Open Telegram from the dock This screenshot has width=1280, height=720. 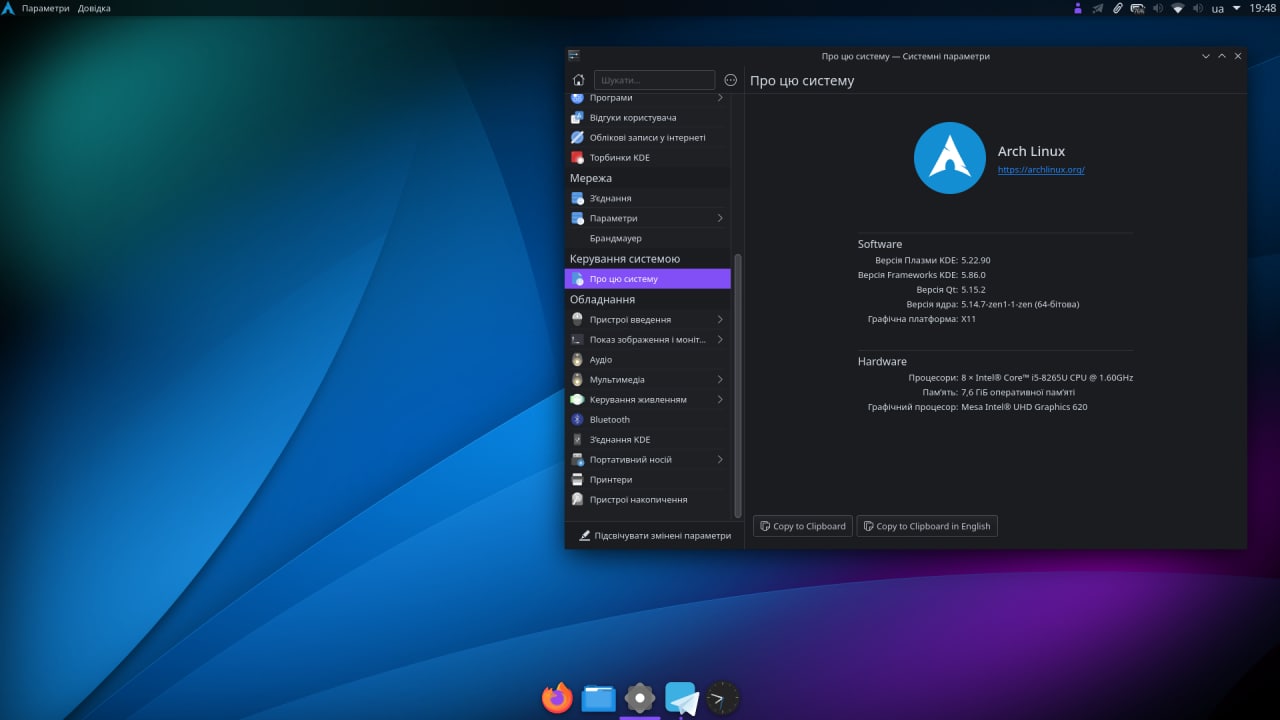tap(682, 697)
